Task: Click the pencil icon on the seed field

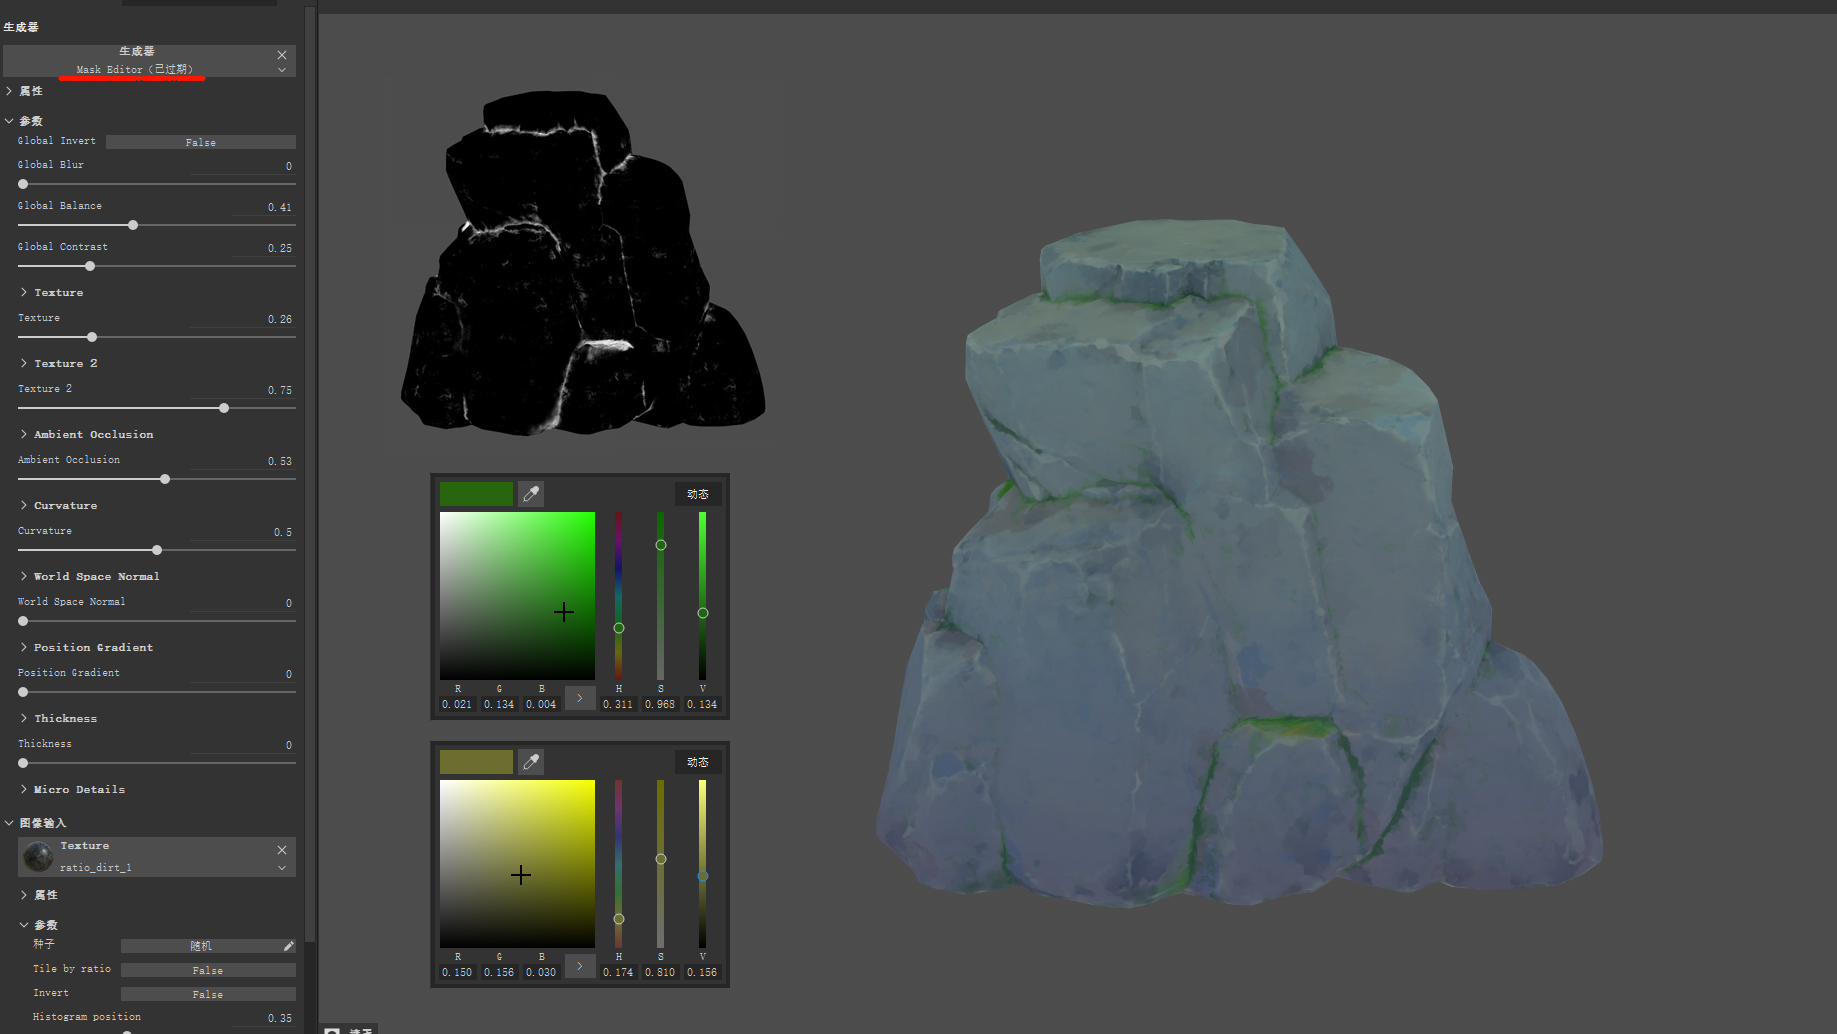Action: 288,946
